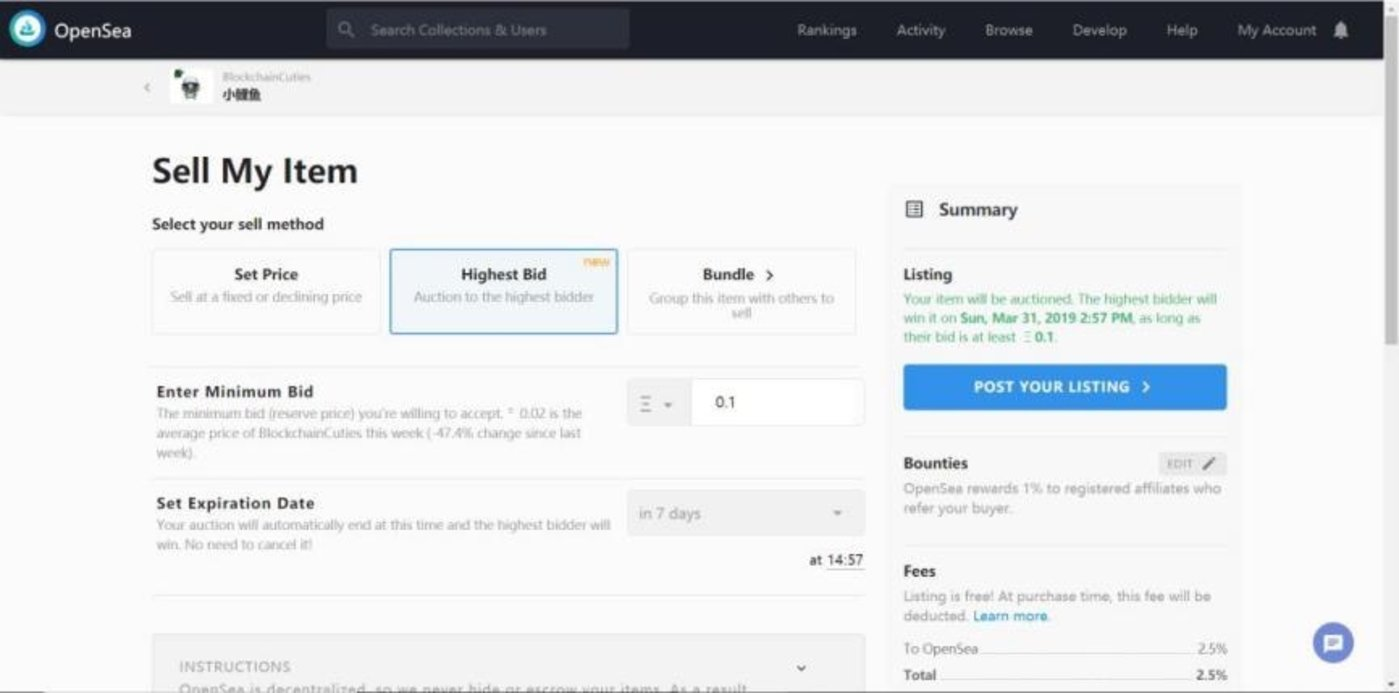Click the BlockchainCuties item thumbnail
The width and height of the screenshot is (1399, 693).
click(190, 87)
